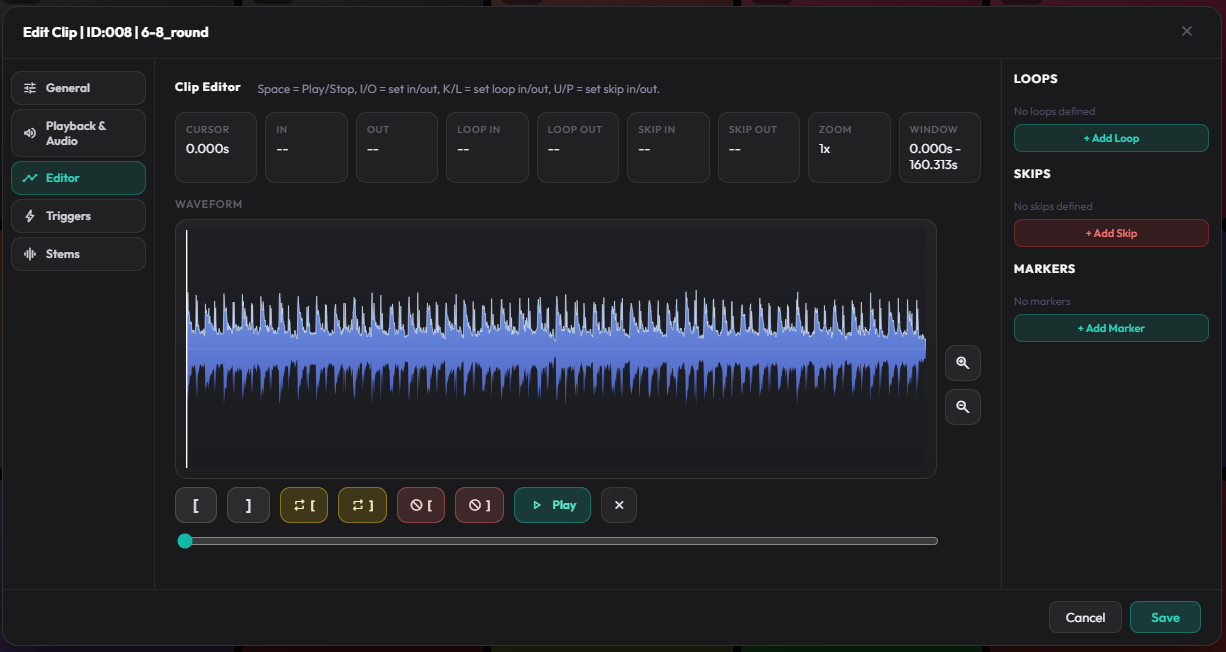Add a new loop
The image size is (1226, 652).
1111,138
